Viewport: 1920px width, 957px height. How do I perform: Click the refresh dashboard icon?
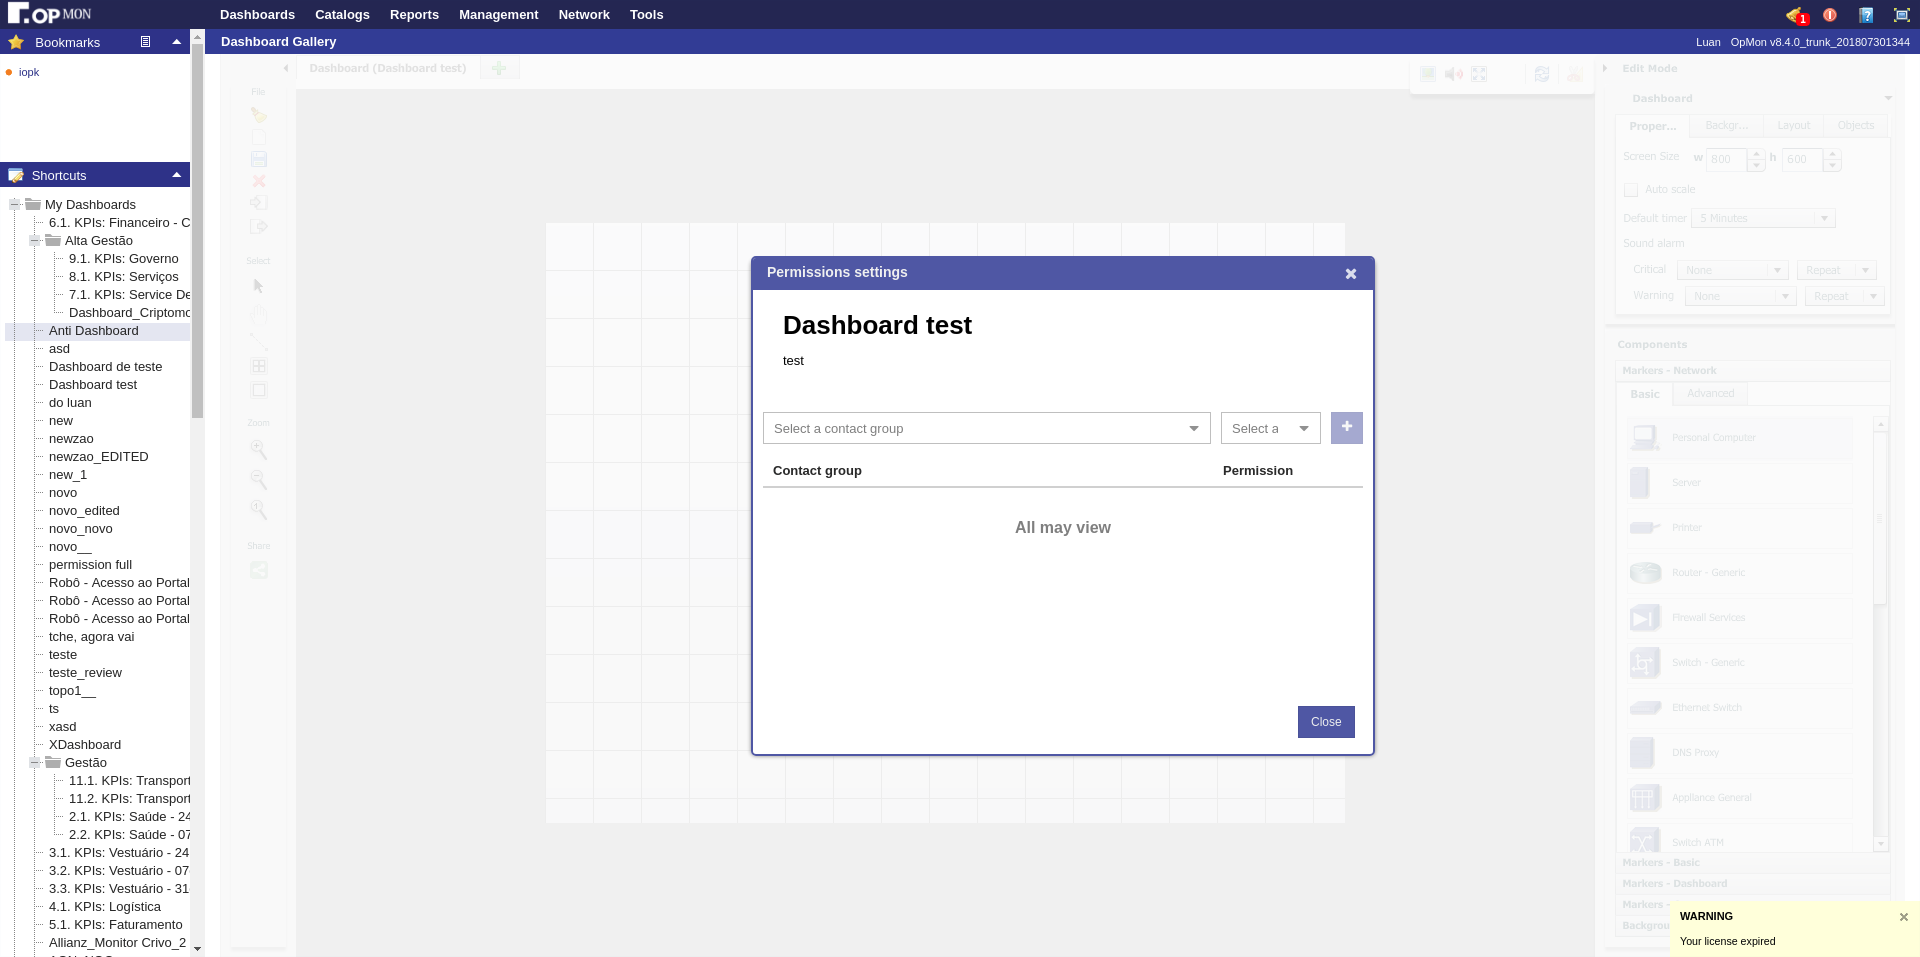coord(1542,74)
